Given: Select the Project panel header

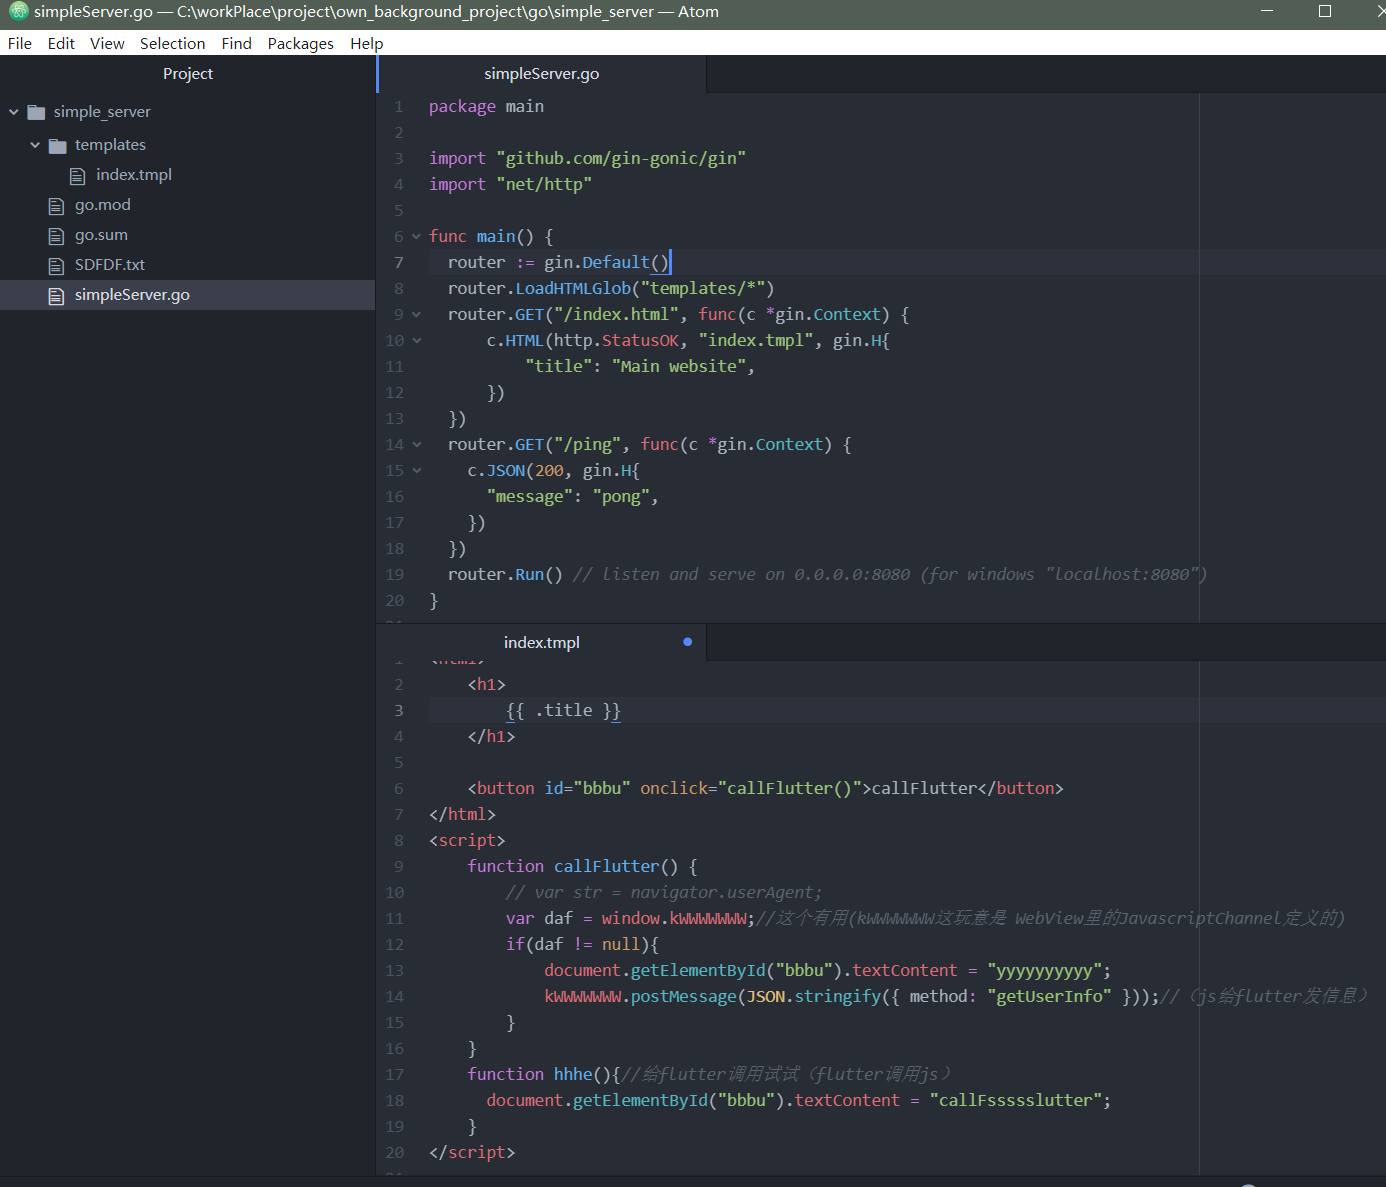Looking at the screenshot, I should (x=188, y=74).
